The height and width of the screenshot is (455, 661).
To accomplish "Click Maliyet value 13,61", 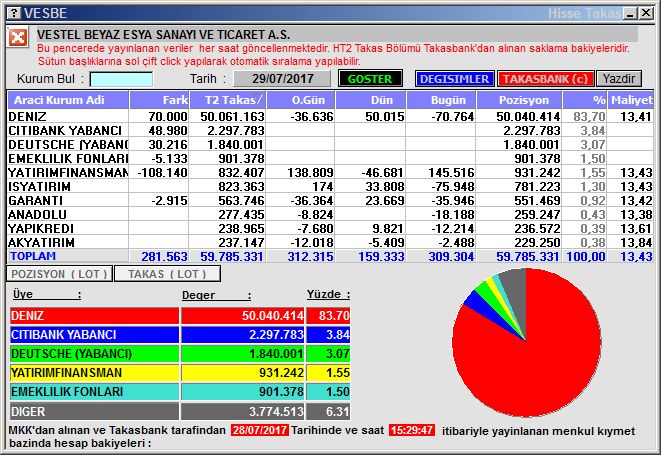I will [x=636, y=228].
